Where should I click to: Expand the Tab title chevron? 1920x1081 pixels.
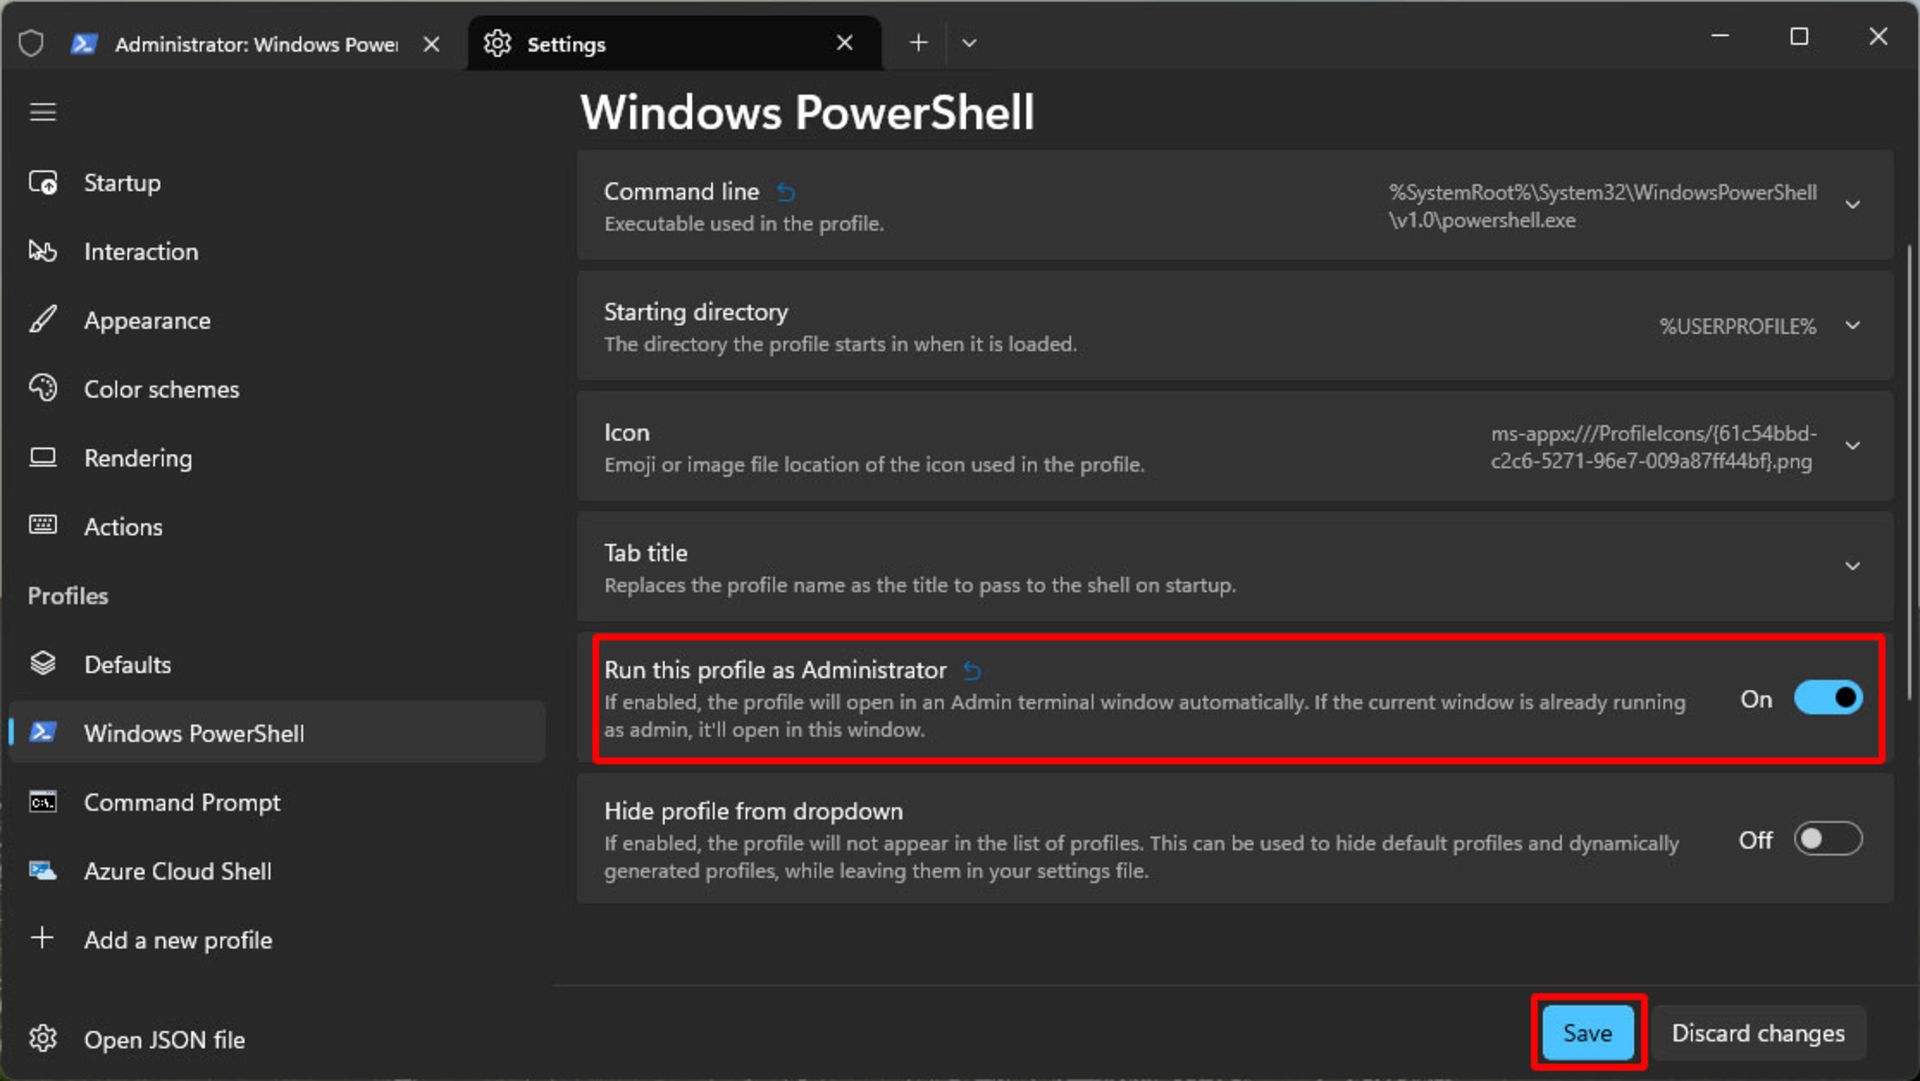click(1853, 566)
